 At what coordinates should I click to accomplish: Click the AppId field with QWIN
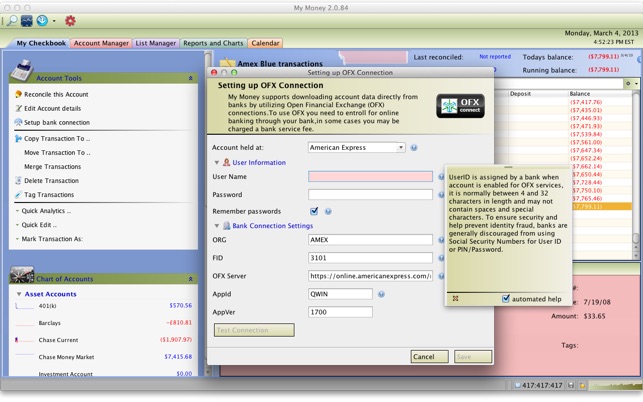point(340,294)
